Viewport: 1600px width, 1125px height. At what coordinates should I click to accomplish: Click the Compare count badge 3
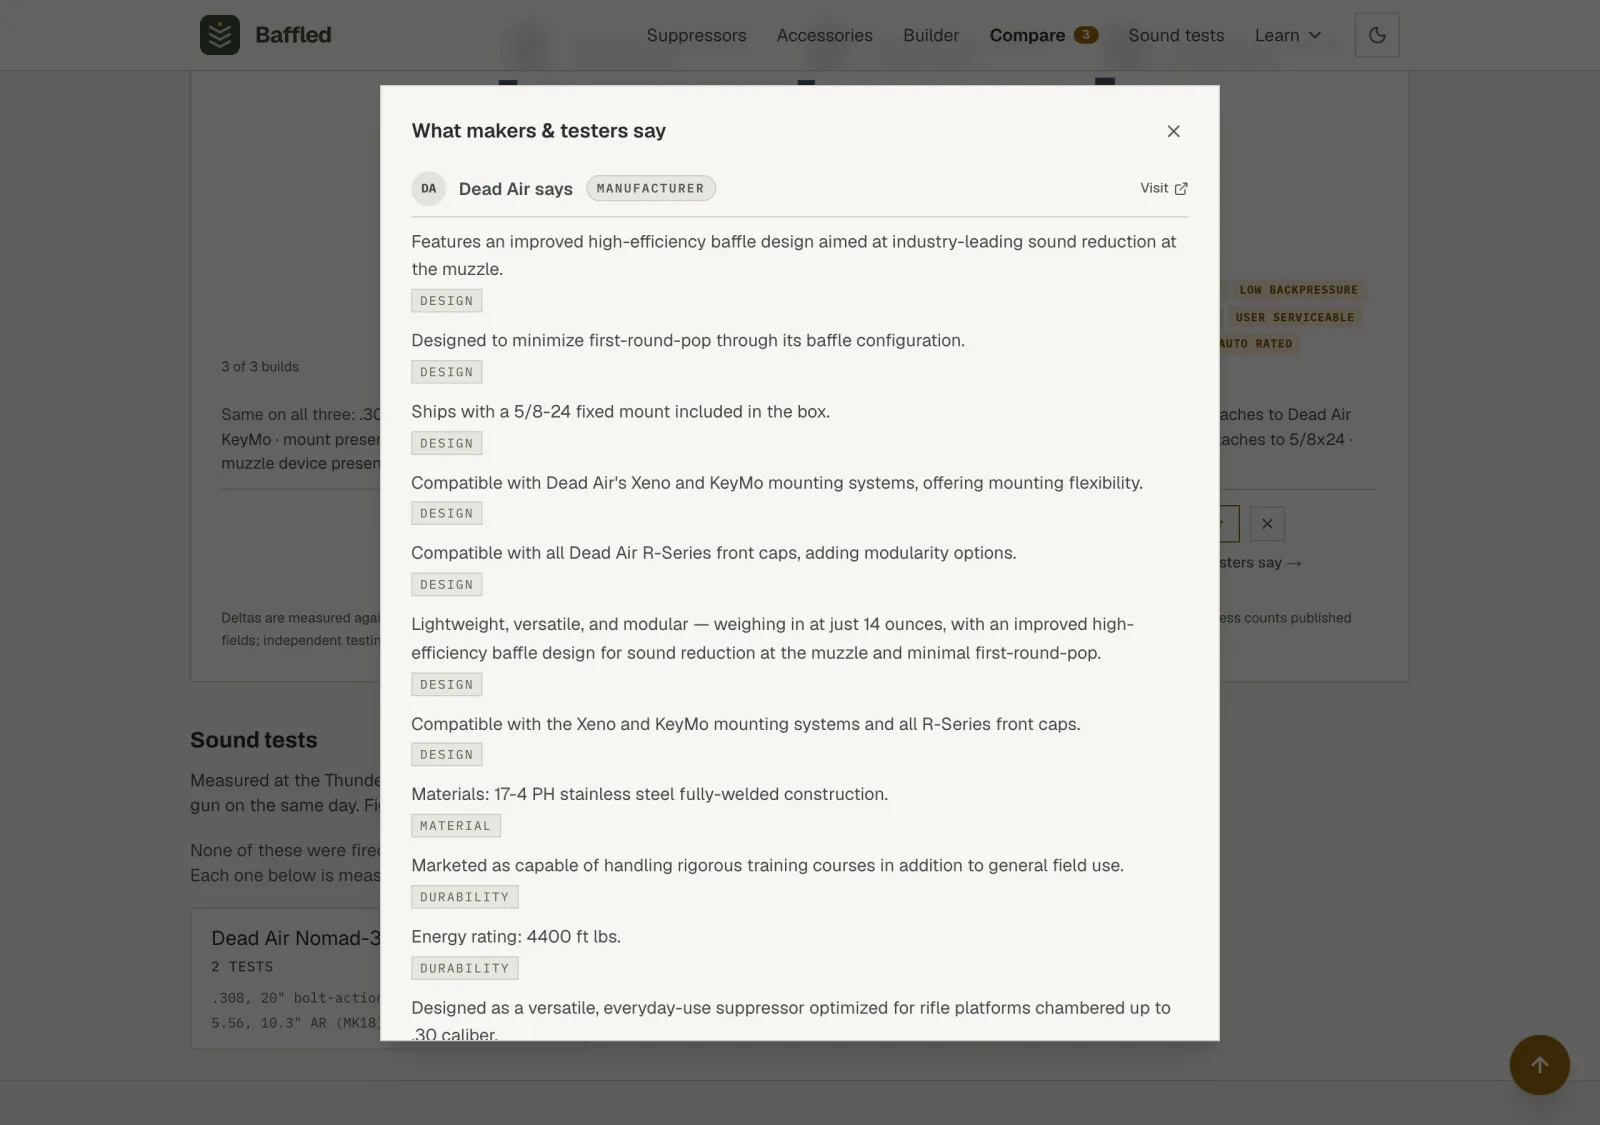[1086, 35]
